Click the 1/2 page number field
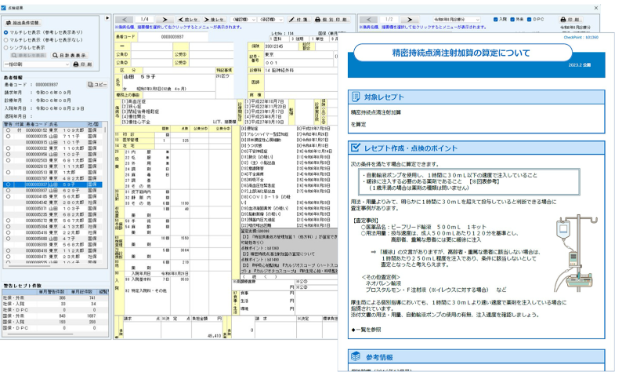618x376 pixels. (x=389, y=19)
